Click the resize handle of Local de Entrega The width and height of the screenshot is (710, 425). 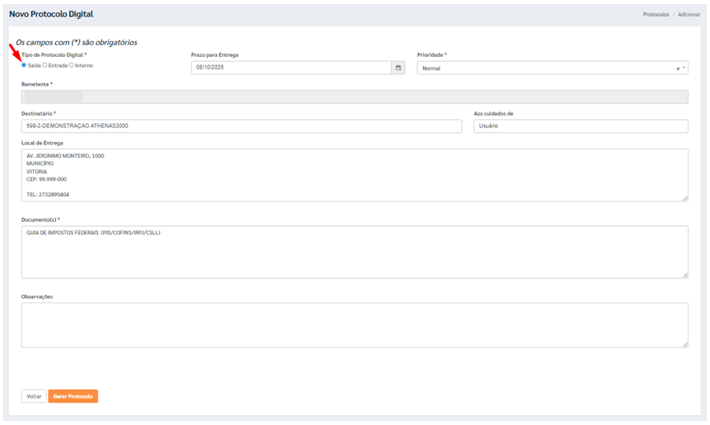click(685, 198)
